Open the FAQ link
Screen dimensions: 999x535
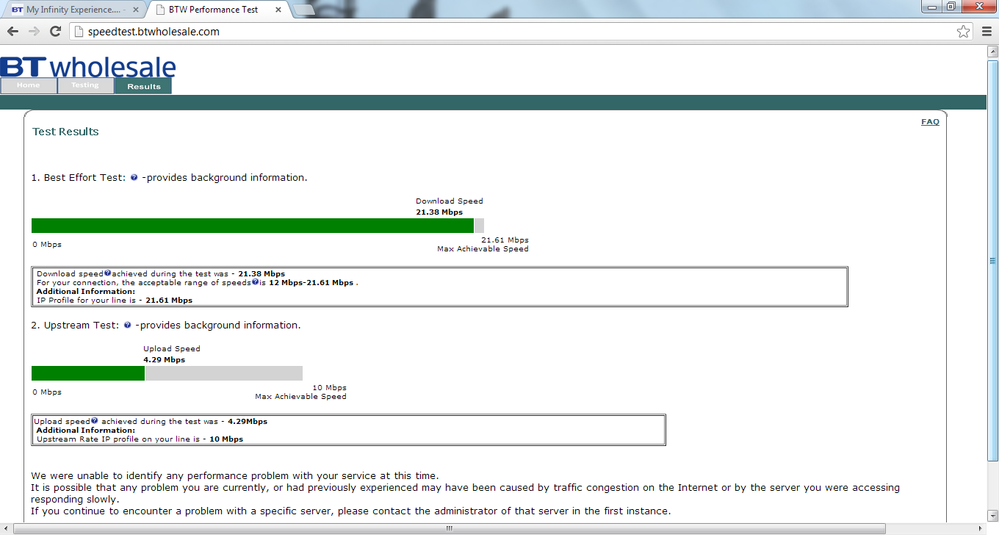click(930, 122)
